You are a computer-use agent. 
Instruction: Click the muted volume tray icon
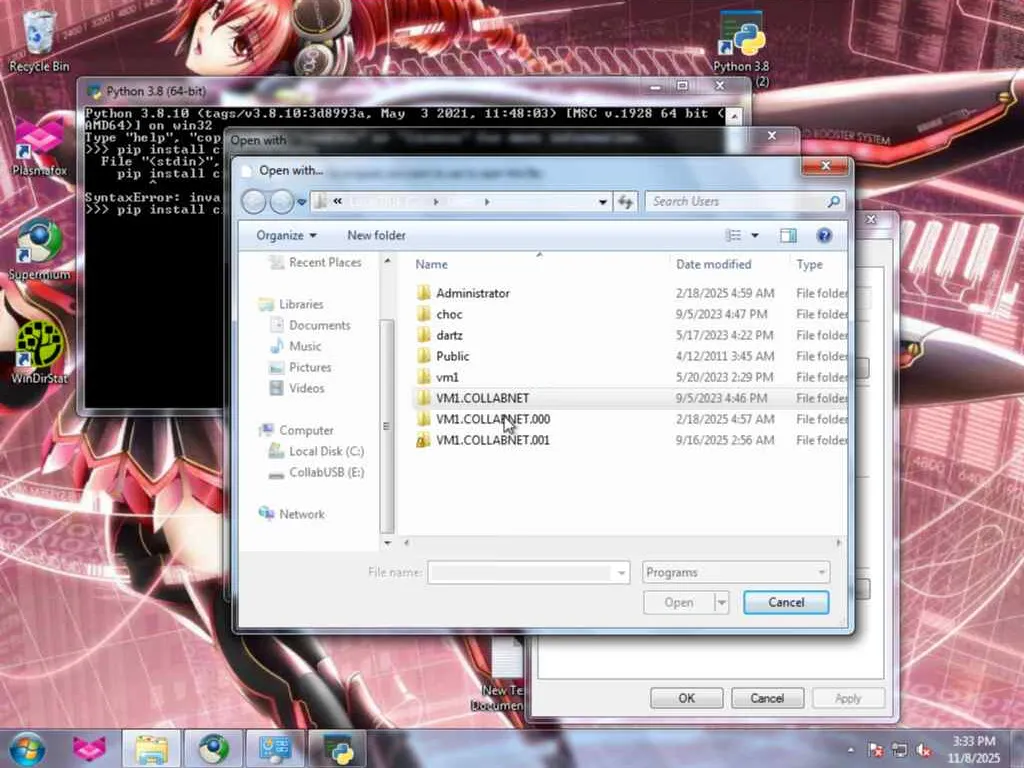coord(923,750)
